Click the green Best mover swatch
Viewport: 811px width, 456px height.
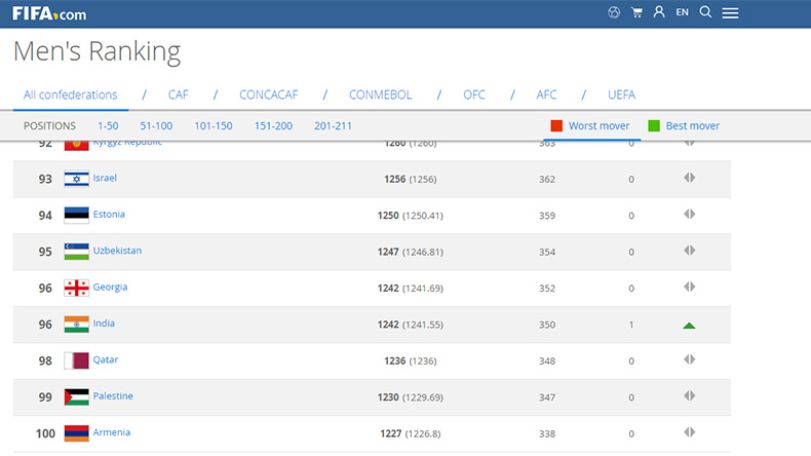[654, 126]
